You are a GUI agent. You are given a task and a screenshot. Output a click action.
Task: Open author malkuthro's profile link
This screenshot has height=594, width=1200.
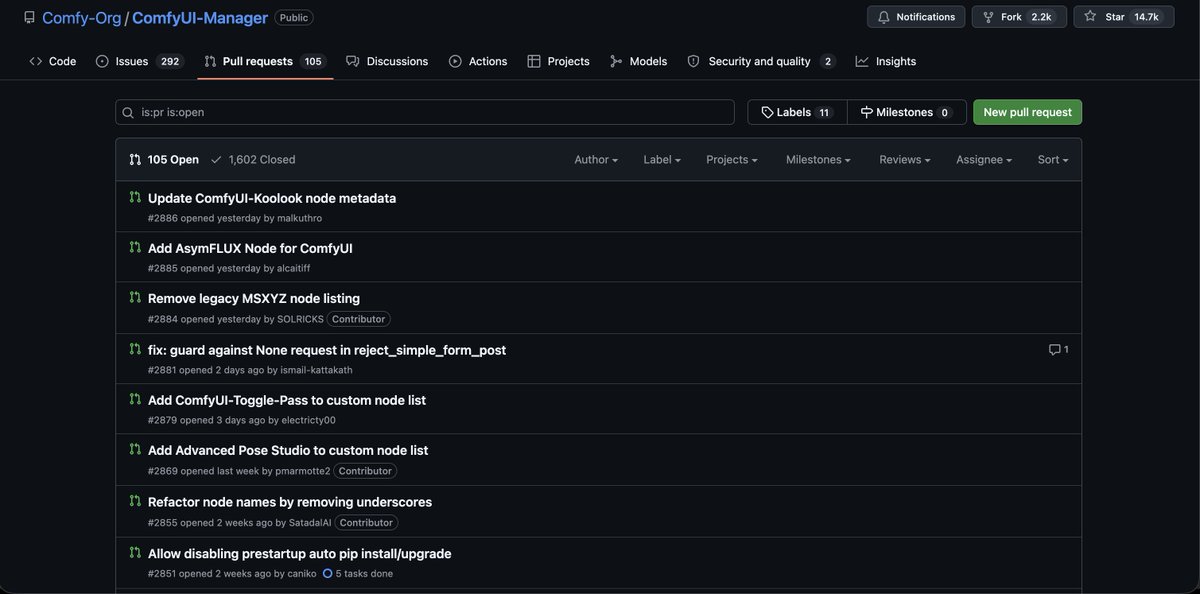(299, 218)
